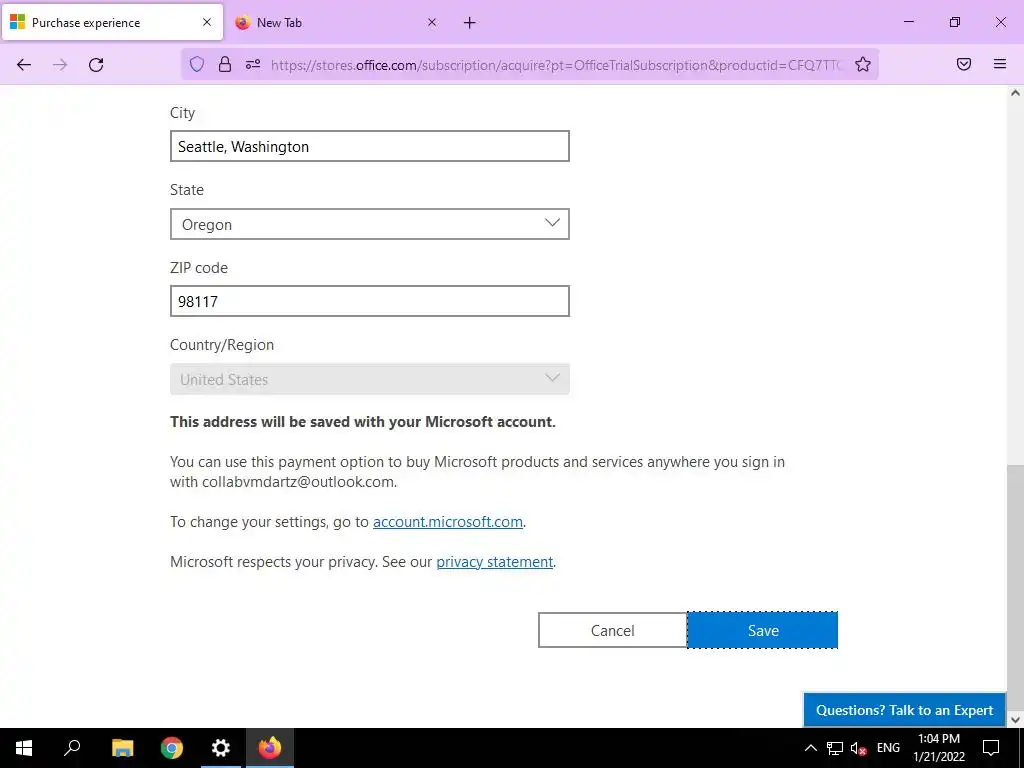
Task: Bookmark this page with star icon
Action: tap(863, 64)
